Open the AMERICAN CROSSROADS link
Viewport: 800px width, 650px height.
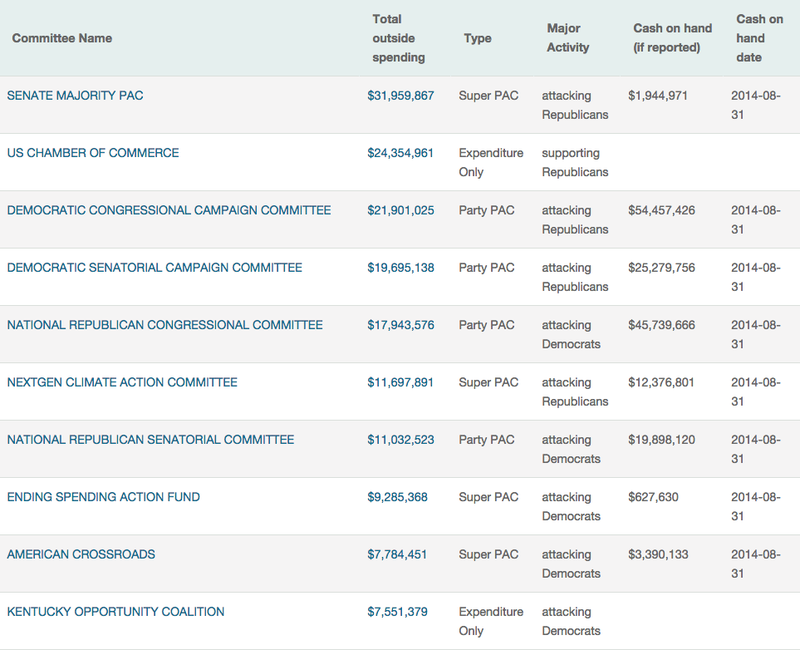pos(81,554)
